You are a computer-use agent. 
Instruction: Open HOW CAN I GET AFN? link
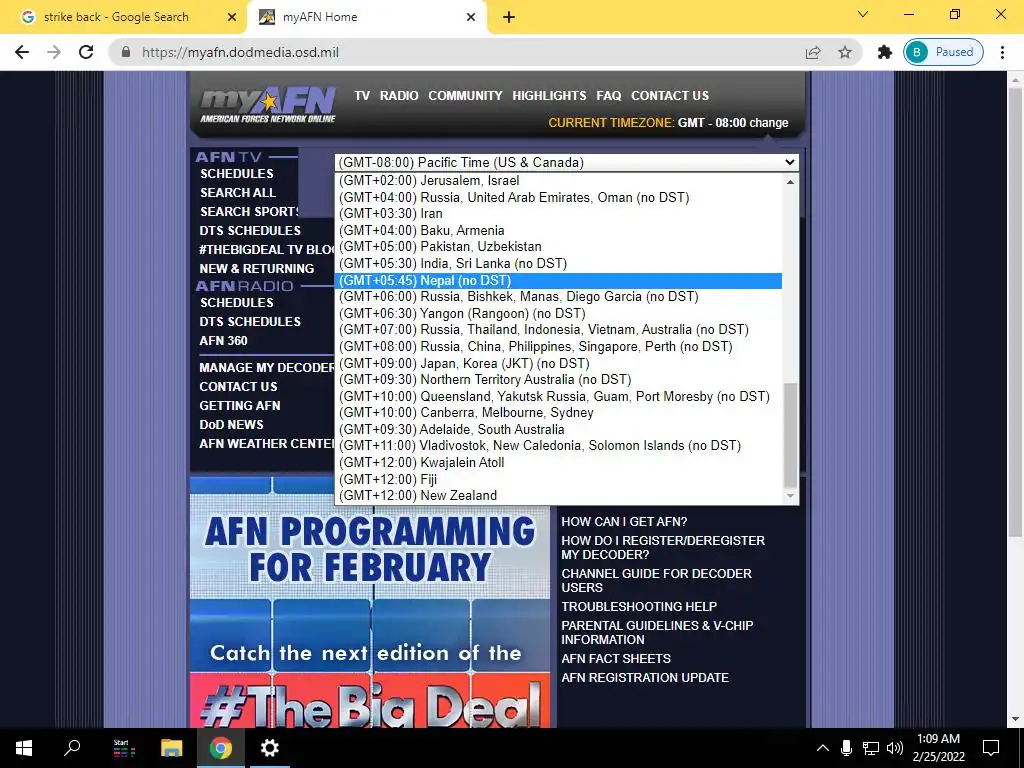(x=624, y=522)
